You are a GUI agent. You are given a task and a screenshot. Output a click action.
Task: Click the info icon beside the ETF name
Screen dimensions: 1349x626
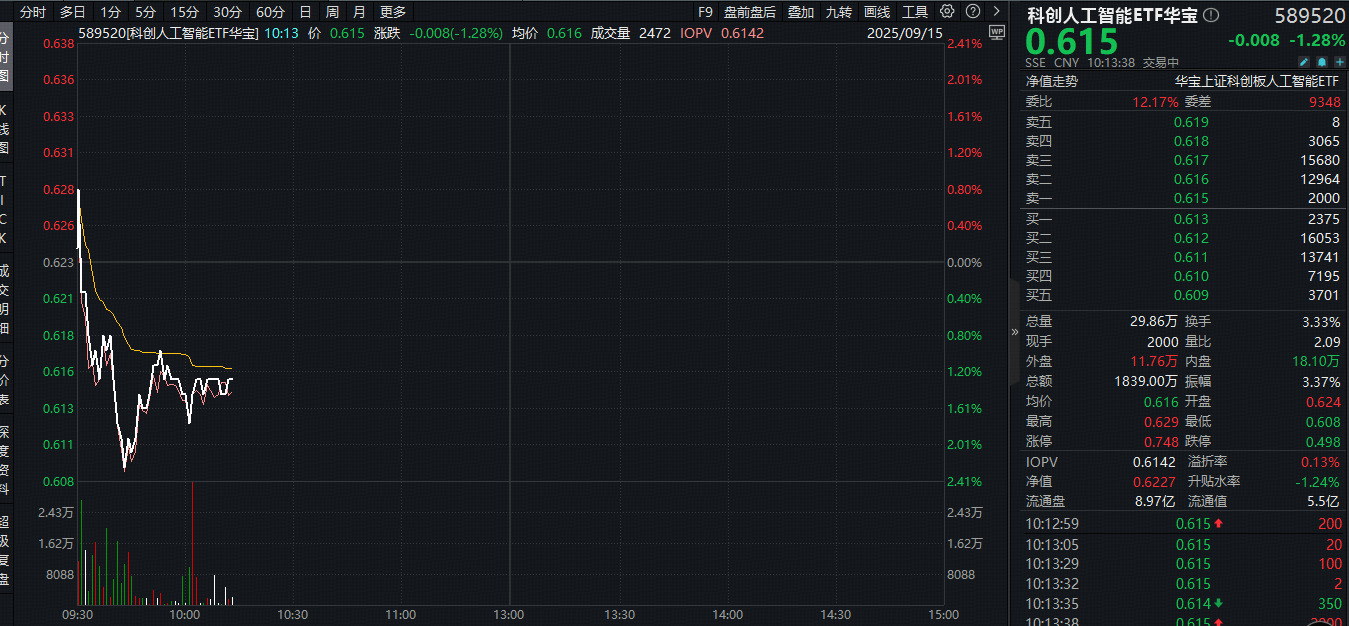pyautogui.click(x=1211, y=15)
